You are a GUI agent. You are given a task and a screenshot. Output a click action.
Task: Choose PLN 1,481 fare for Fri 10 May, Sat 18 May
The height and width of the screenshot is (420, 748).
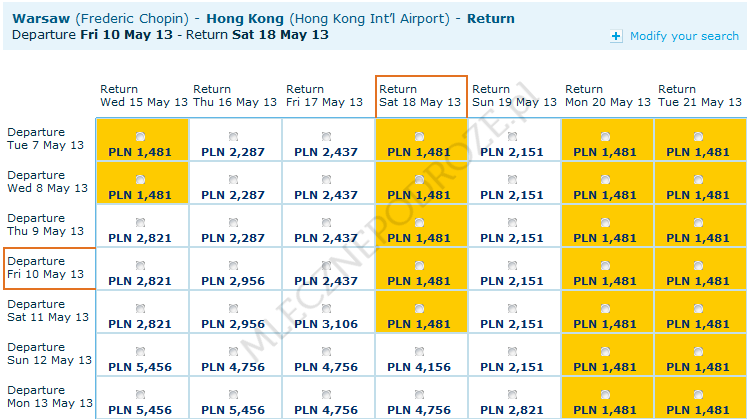pyautogui.click(x=419, y=265)
